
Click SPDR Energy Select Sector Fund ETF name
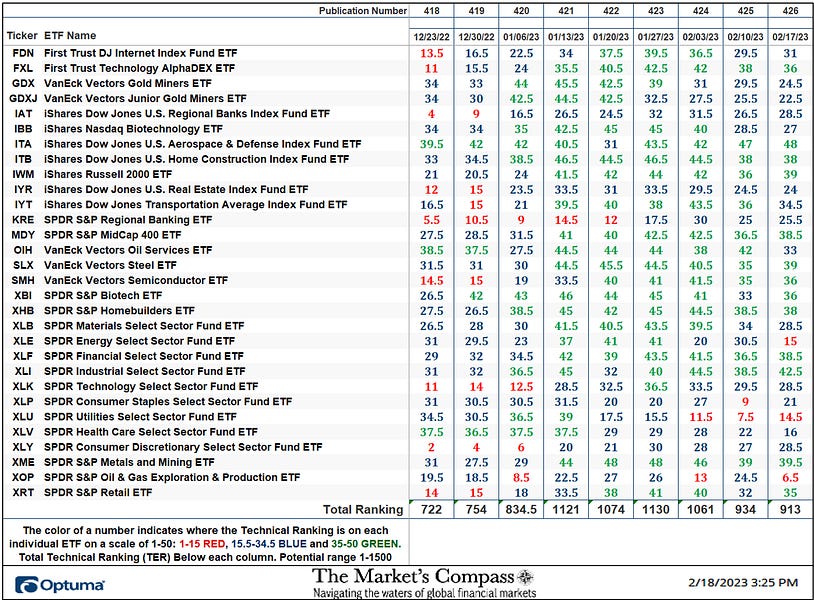(140, 341)
